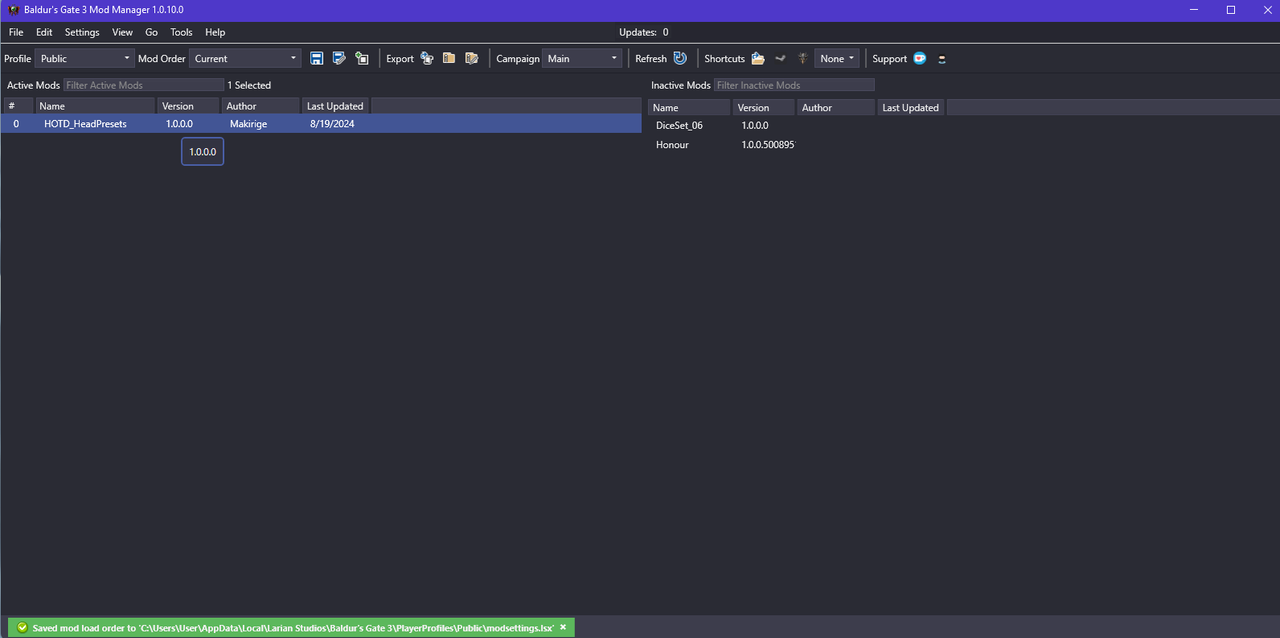Image resolution: width=1280 pixels, height=638 pixels.
Task: Open the Profile dropdown showing Public
Action: click(x=84, y=59)
